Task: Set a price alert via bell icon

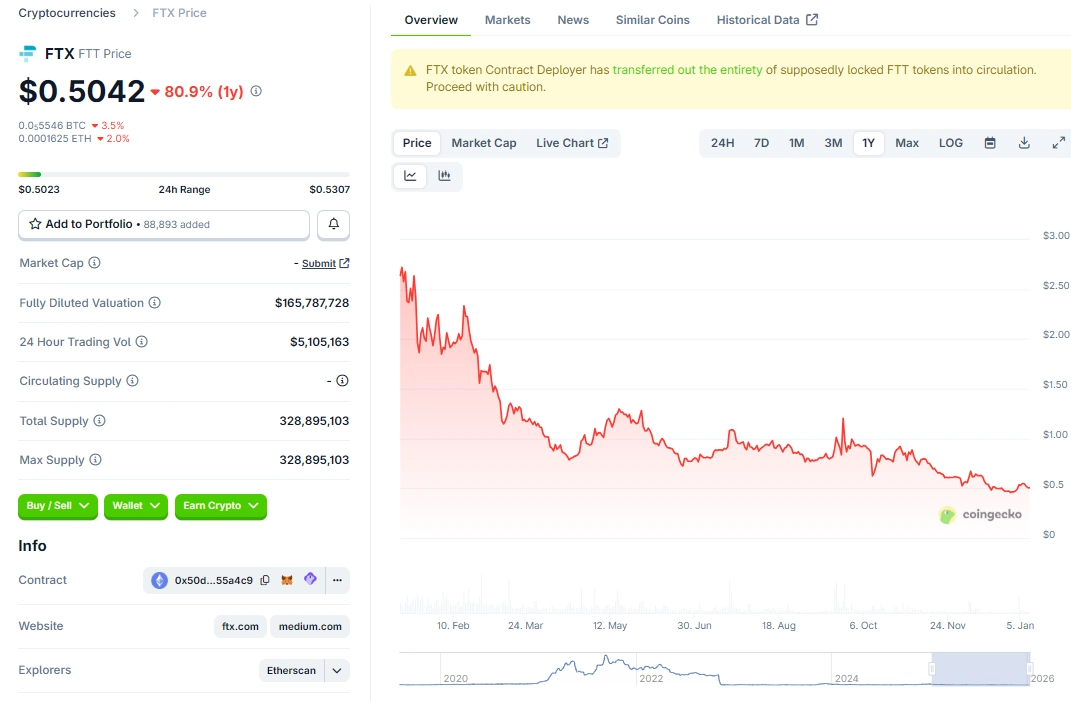Action: [333, 224]
